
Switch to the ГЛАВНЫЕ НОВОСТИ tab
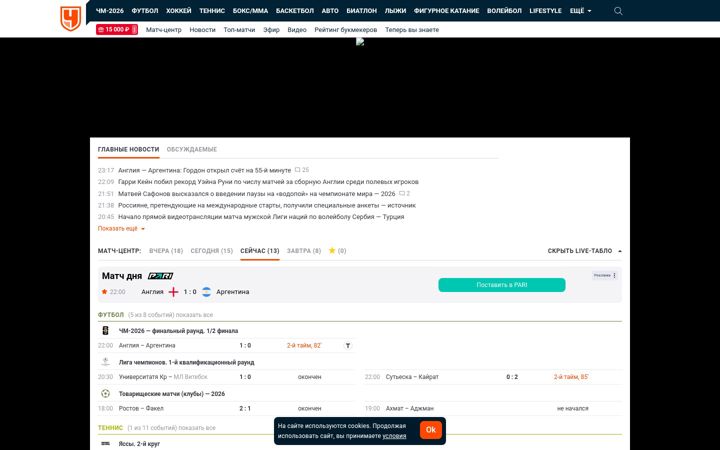(129, 149)
